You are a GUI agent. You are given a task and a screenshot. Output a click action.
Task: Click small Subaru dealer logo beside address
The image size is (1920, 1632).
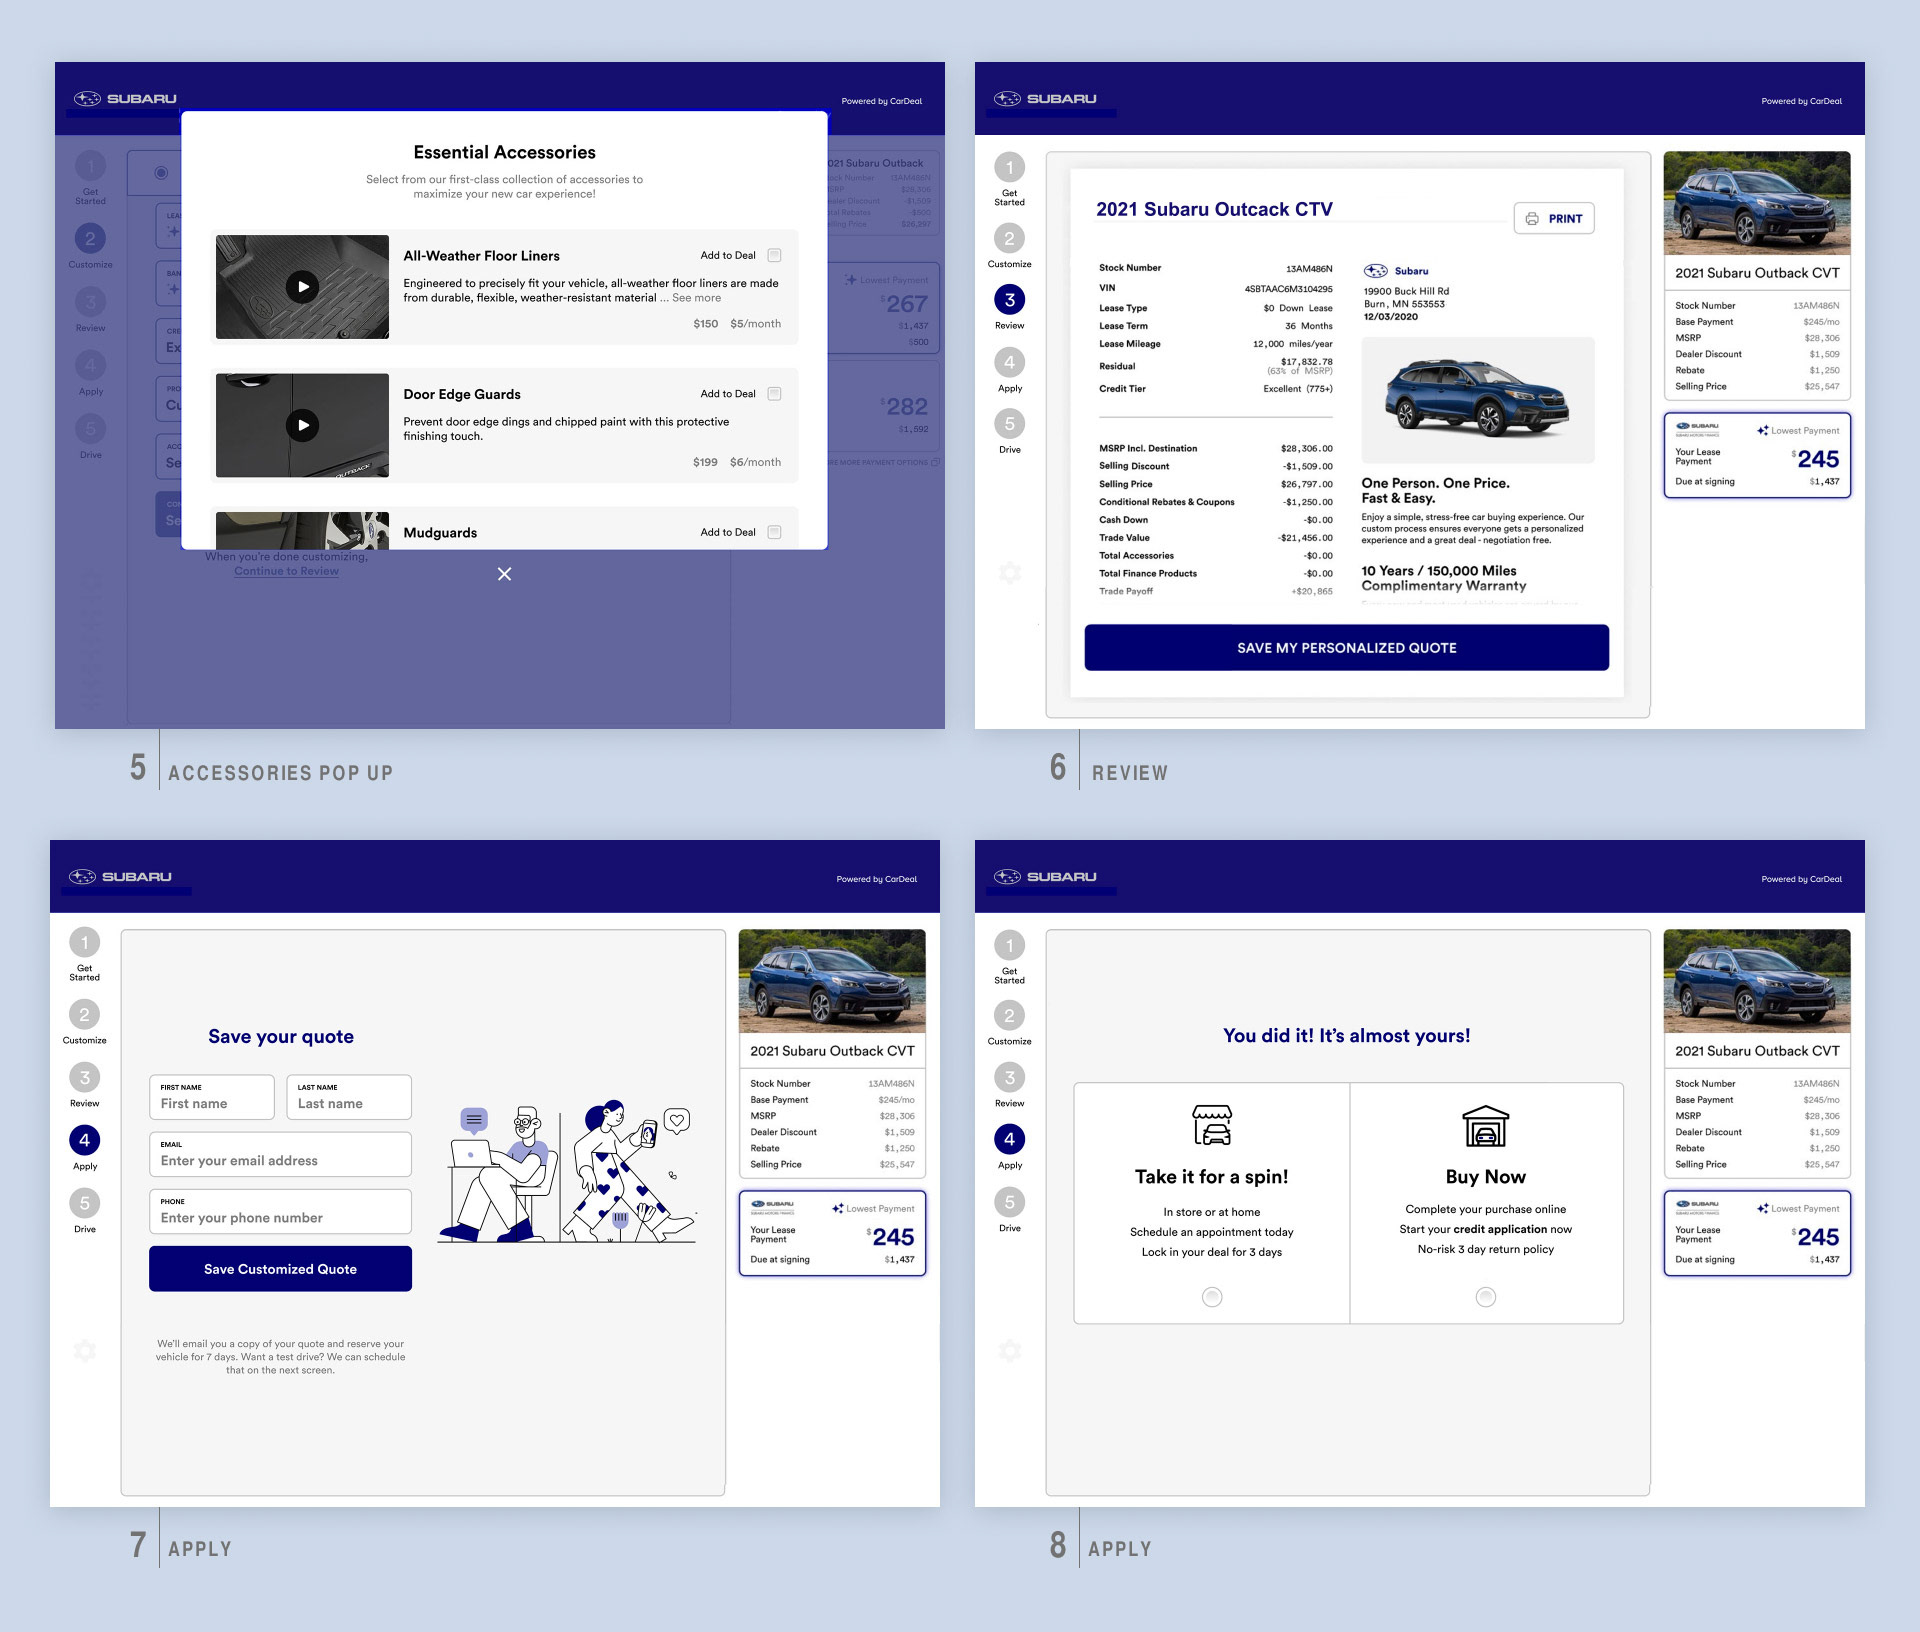pyautogui.click(x=1376, y=271)
